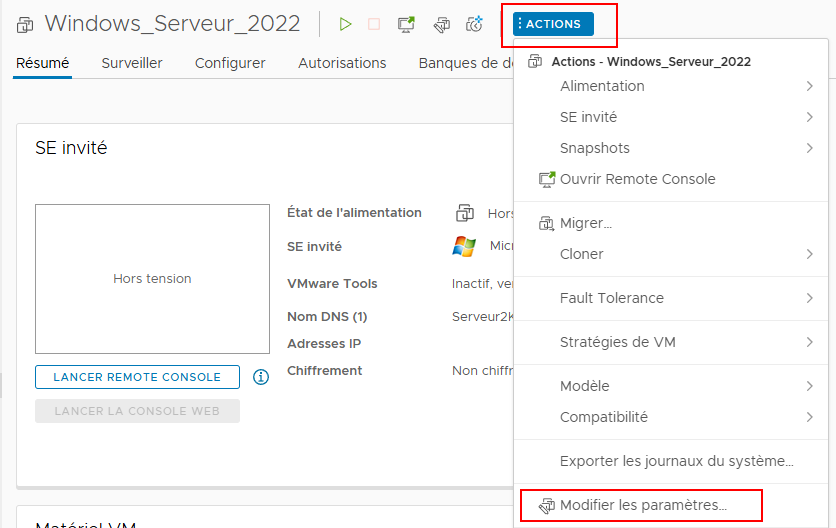Launch remote console icon in the toolbar

pos(406,24)
